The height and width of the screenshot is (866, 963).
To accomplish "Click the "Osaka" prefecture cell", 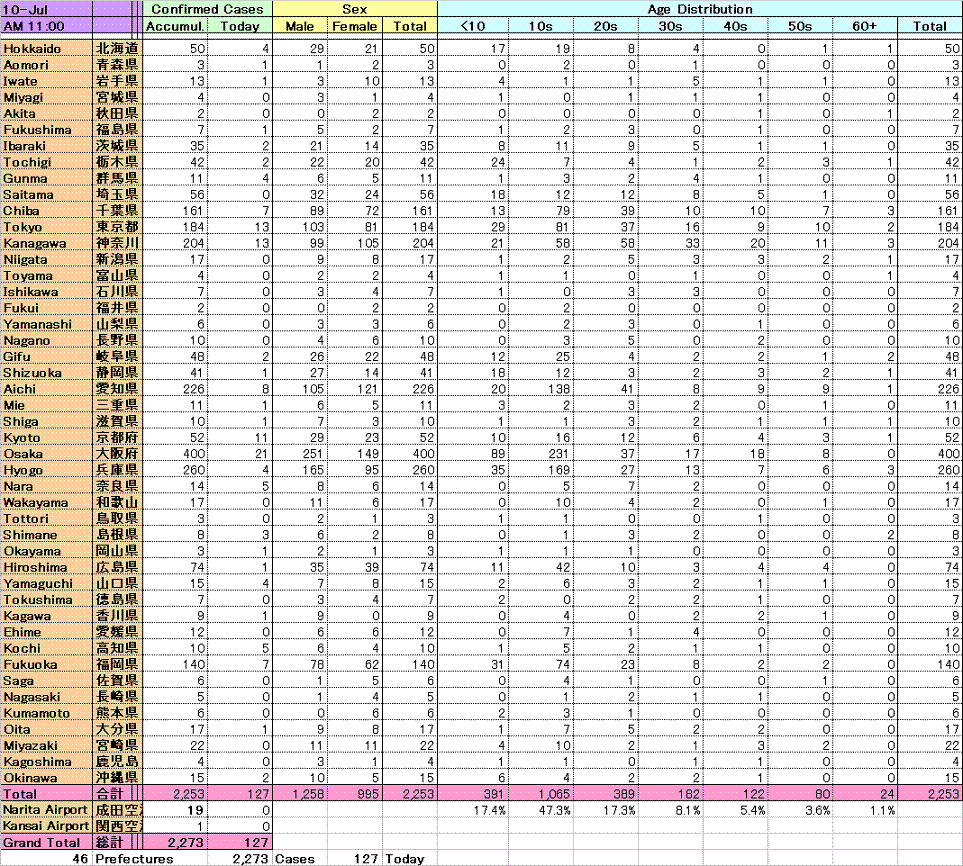I will tap(46, 454).
